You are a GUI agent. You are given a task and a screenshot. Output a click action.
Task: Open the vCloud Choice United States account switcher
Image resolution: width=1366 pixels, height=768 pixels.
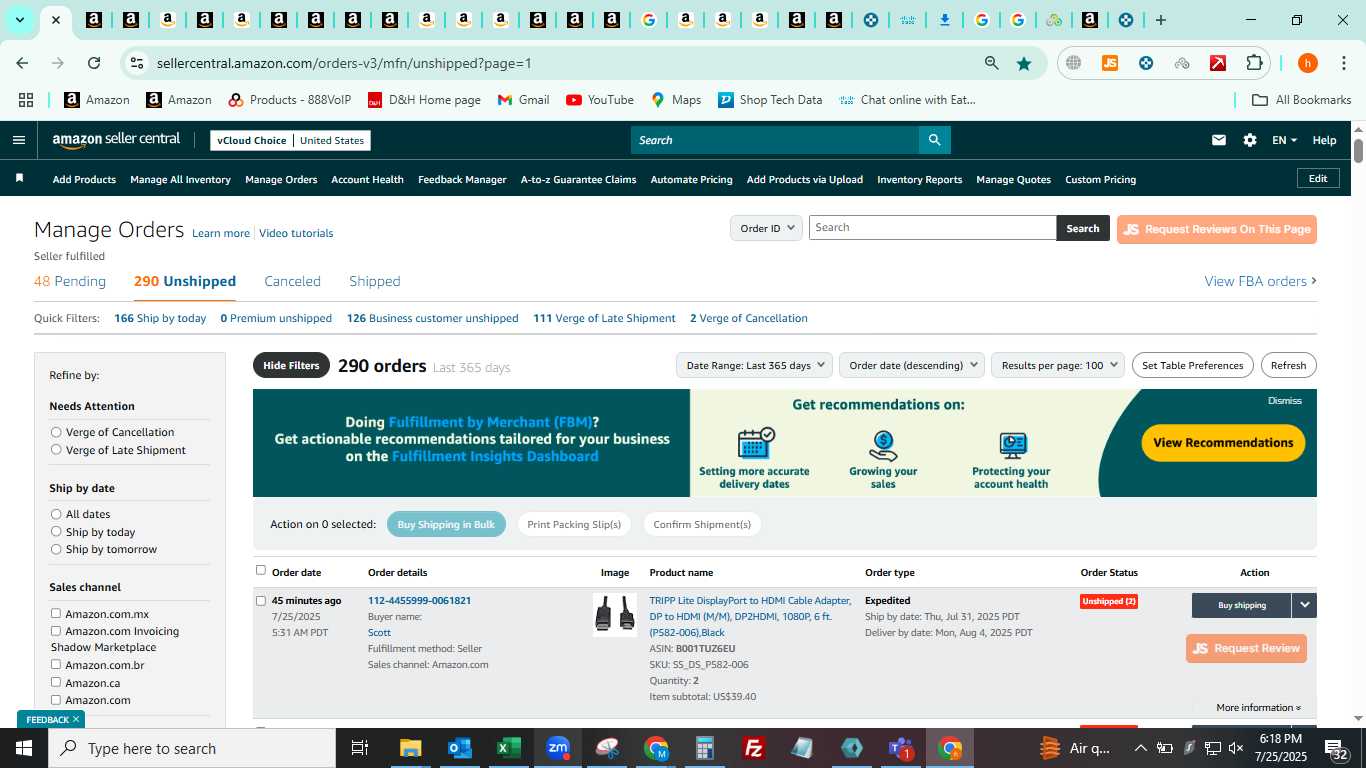tap(290, 140)
